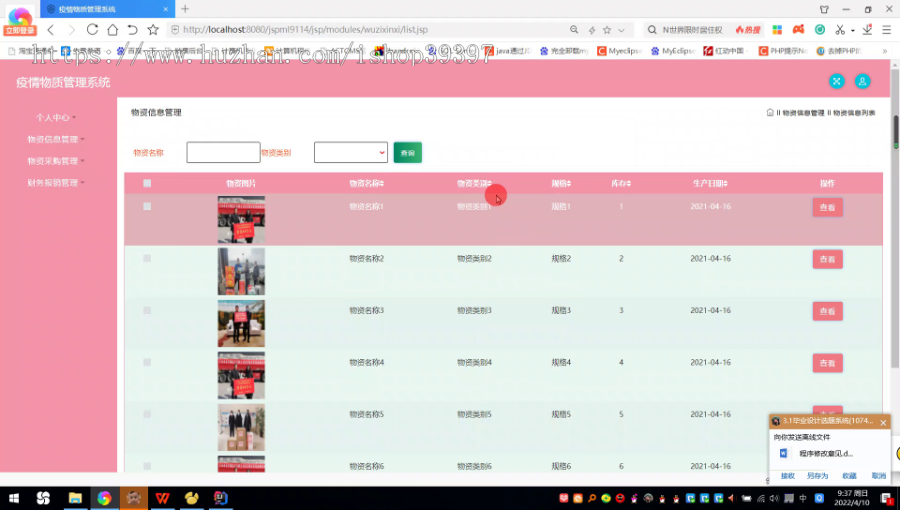This screenshot has height=510, width=900.
Task: Click the browser search box
Action: 695,30
